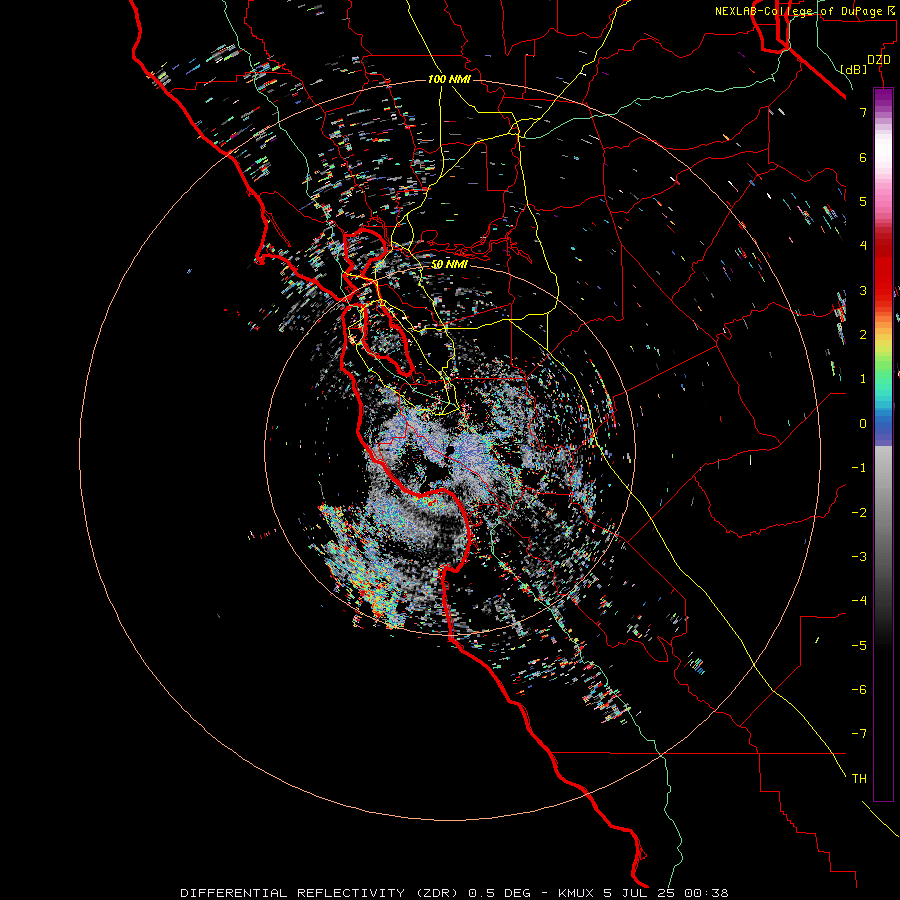Select the "-7" tick label on the scale
Viewport: 900px width, 900px height.
[x=859, y=734]
